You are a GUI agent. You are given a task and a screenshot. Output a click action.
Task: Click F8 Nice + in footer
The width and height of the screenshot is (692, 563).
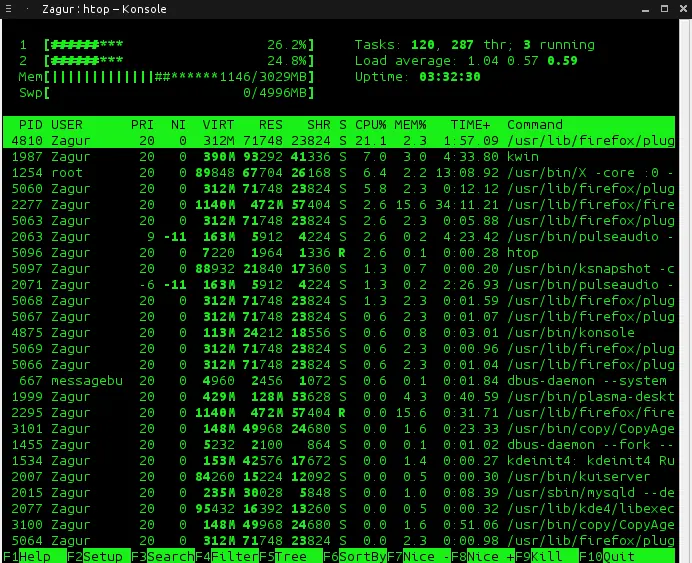pyautogui.click(x=483, y=556)
